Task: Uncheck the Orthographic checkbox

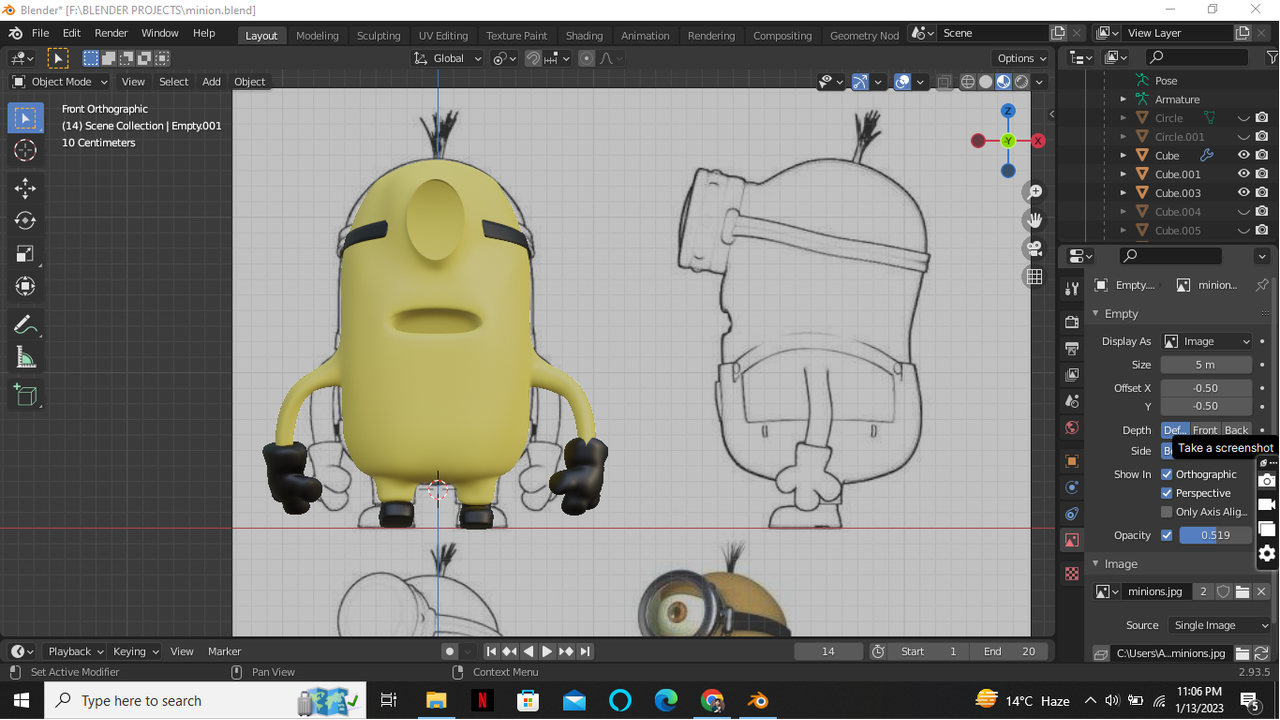Action: [1166, 474]
